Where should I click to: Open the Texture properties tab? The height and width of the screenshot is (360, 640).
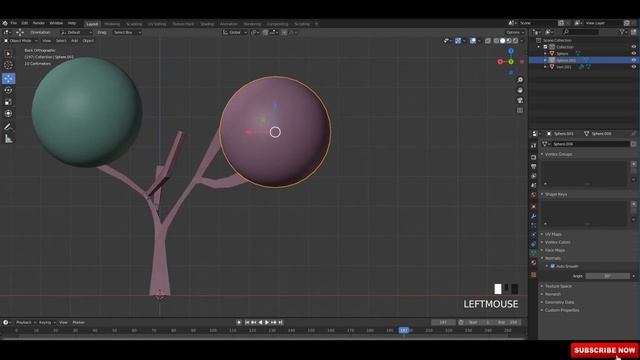click(533, 275)
